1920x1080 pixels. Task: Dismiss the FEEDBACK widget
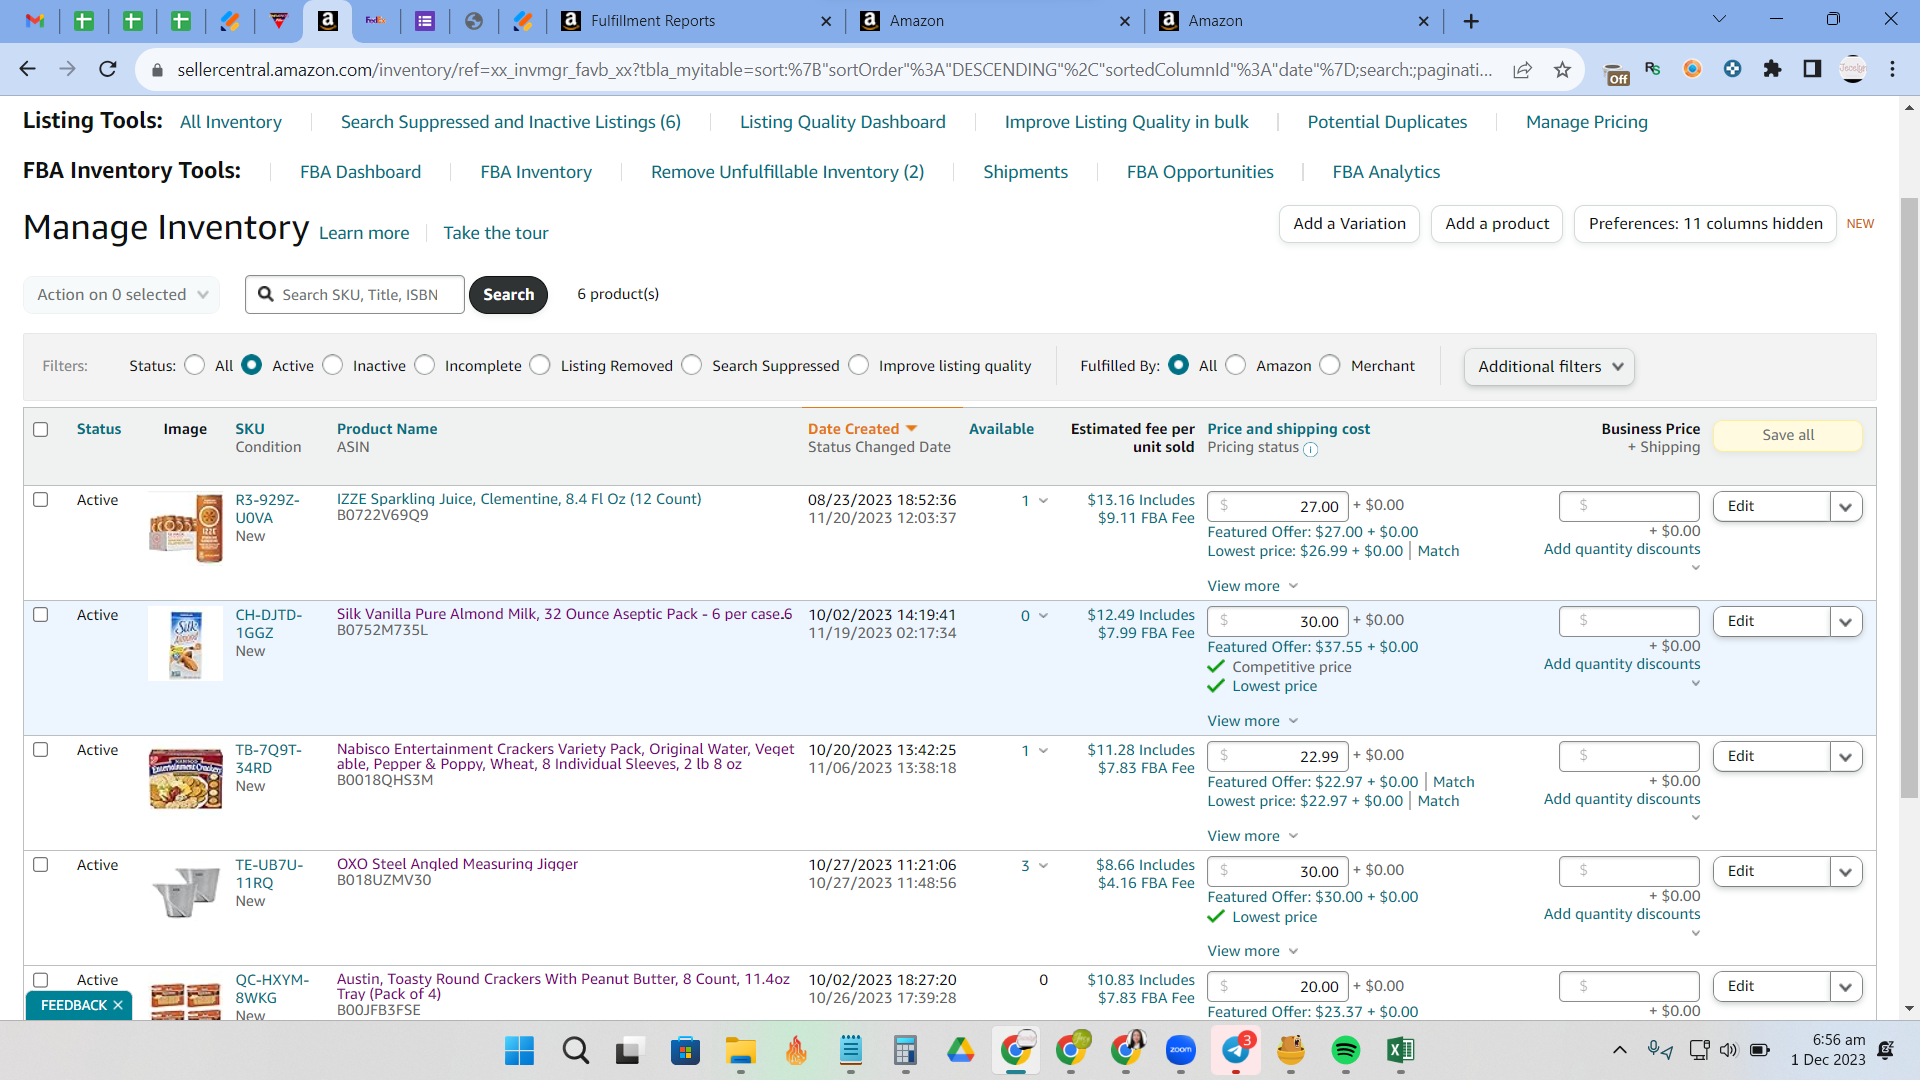click(118, 1005)
